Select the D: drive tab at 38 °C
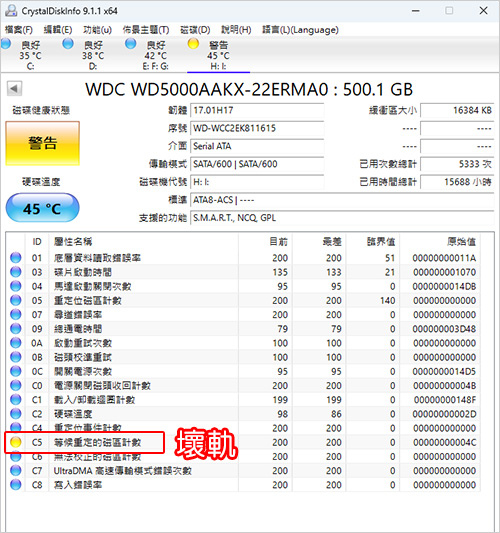The height and width of the screenshot is (533, 500). pyautogui.click(x=92, y=54)
